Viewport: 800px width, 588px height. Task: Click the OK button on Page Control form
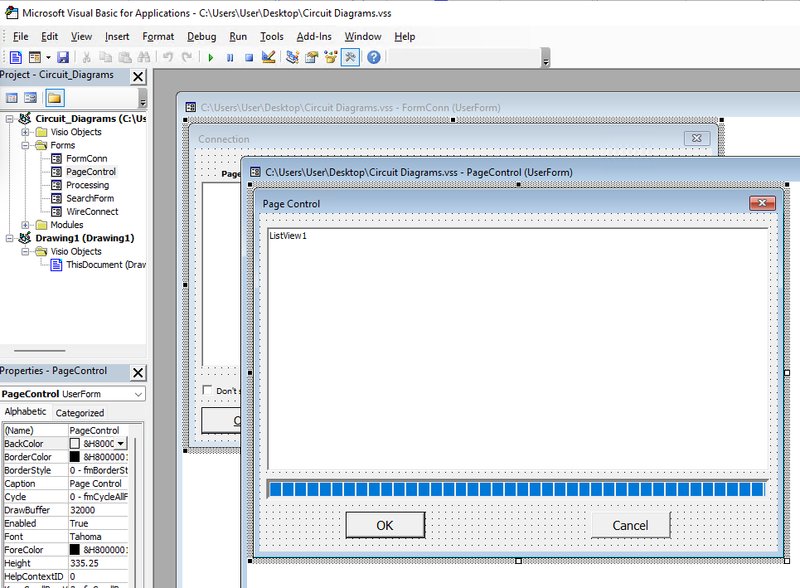pos(385,525)
